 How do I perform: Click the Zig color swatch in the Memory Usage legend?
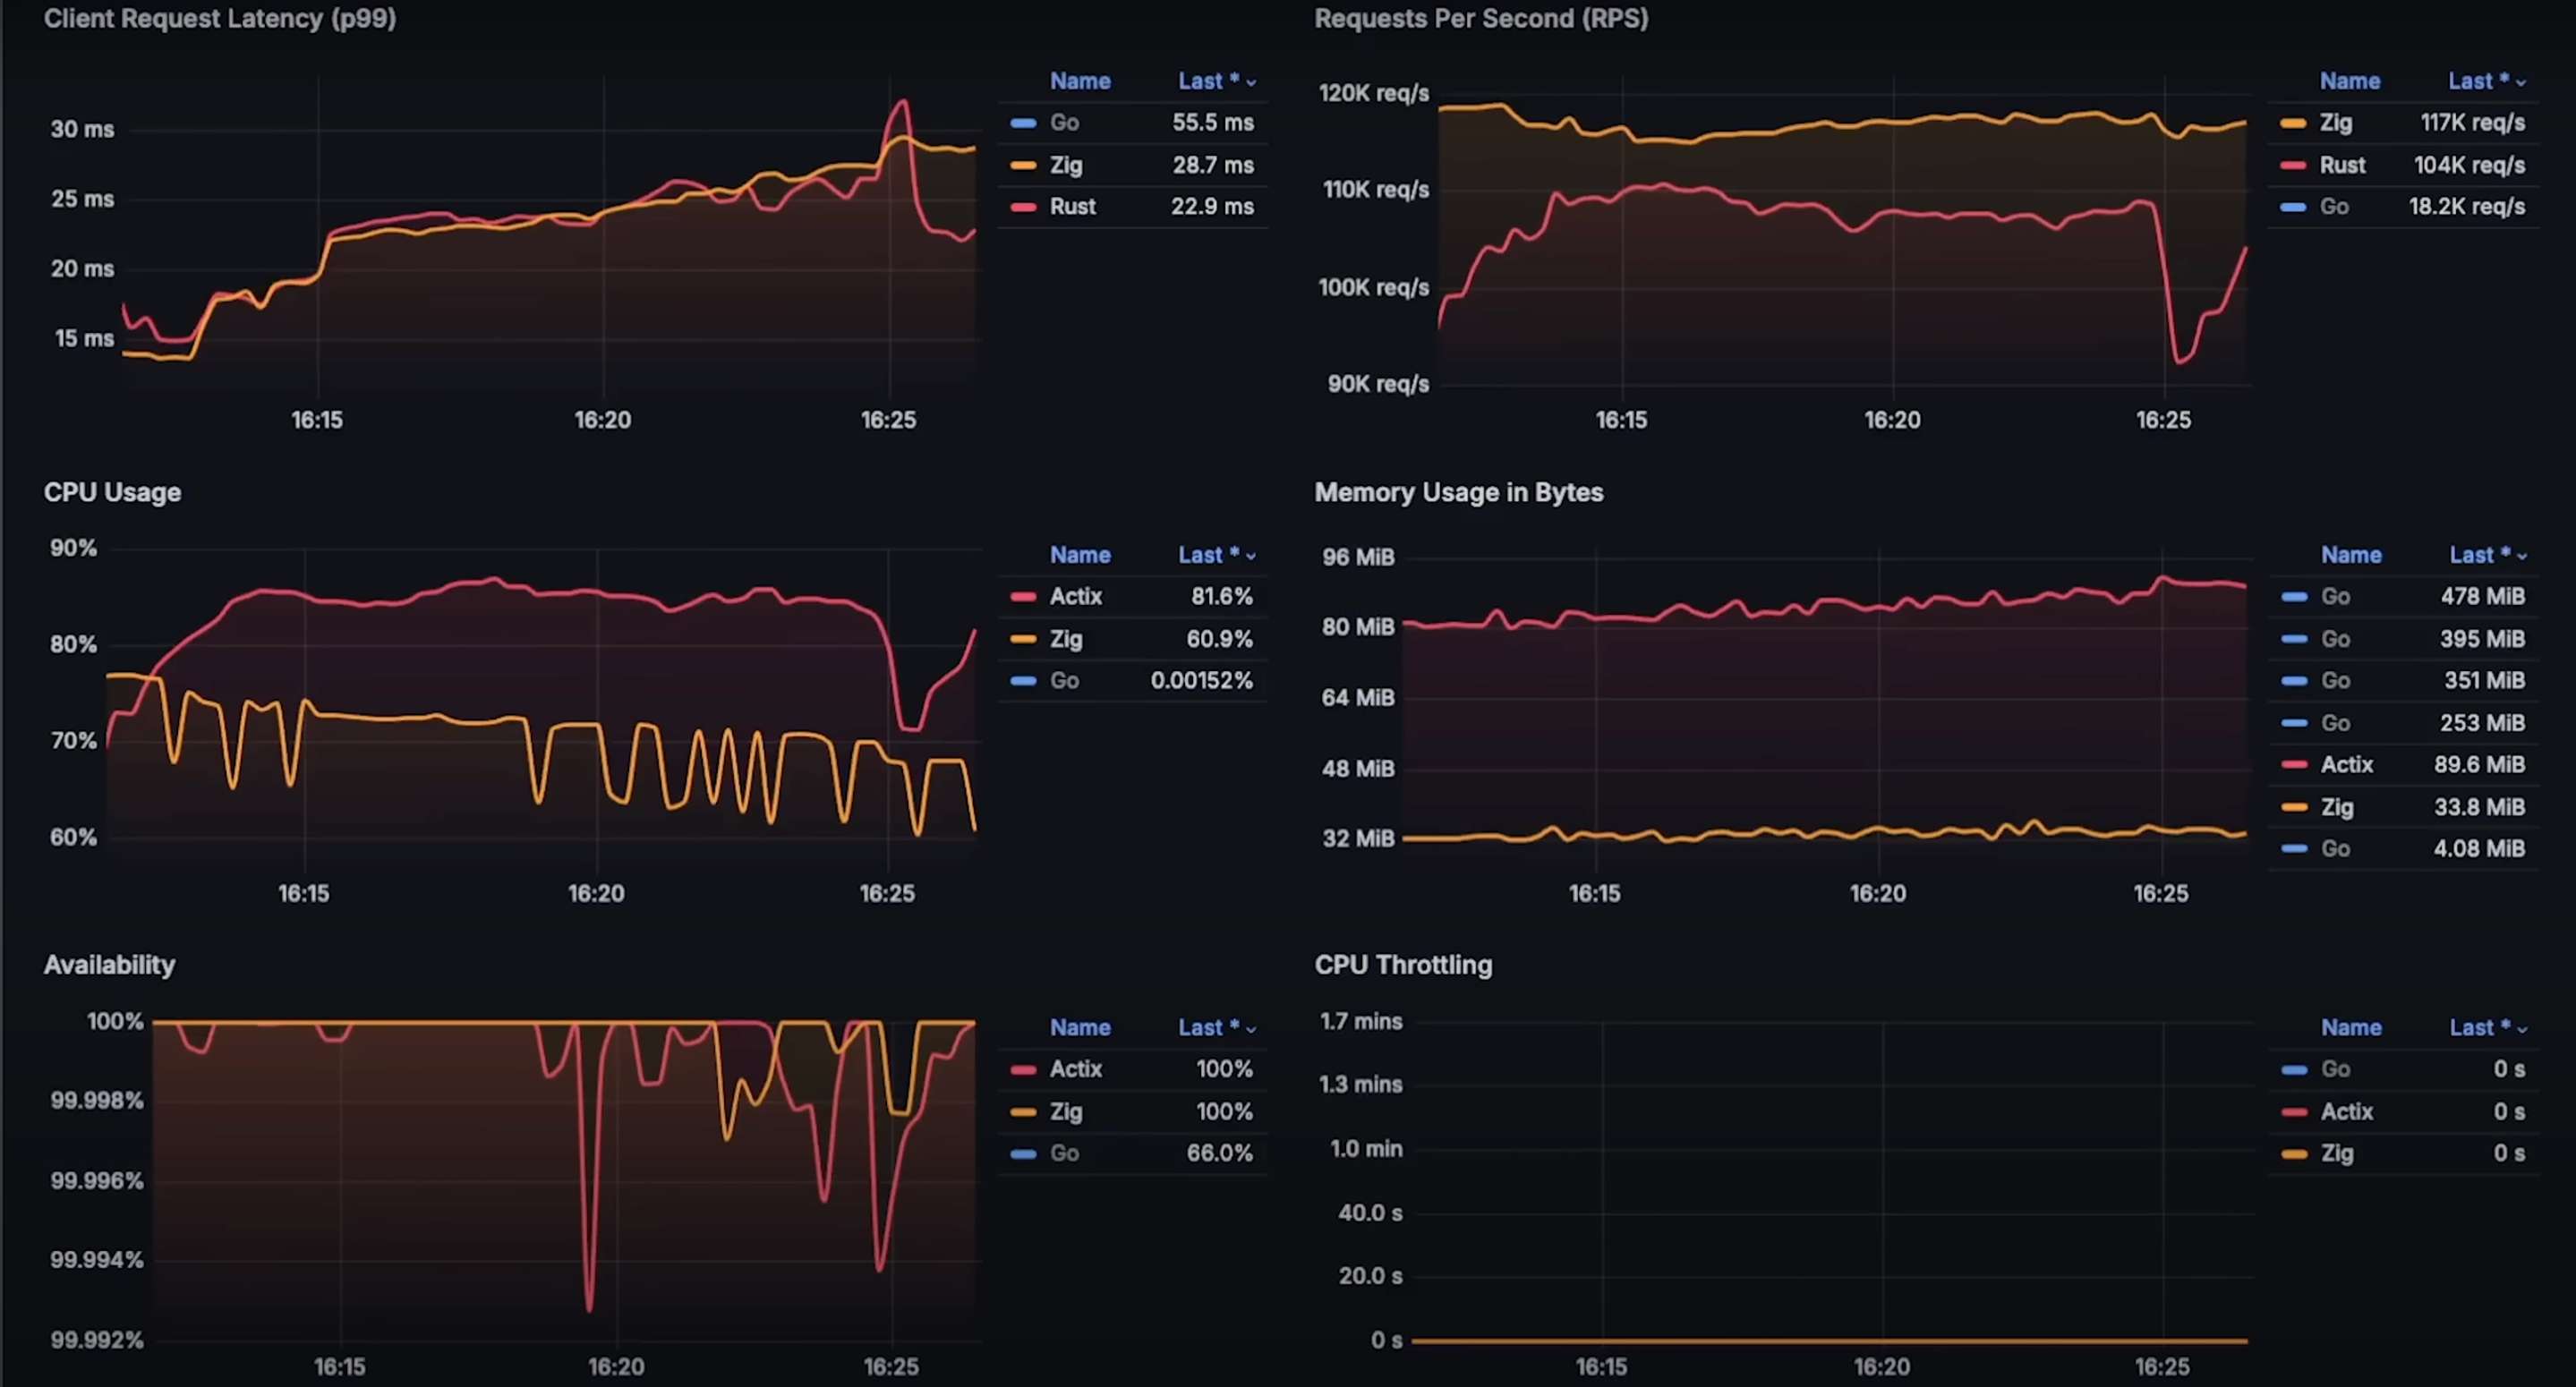point(2294,807)
